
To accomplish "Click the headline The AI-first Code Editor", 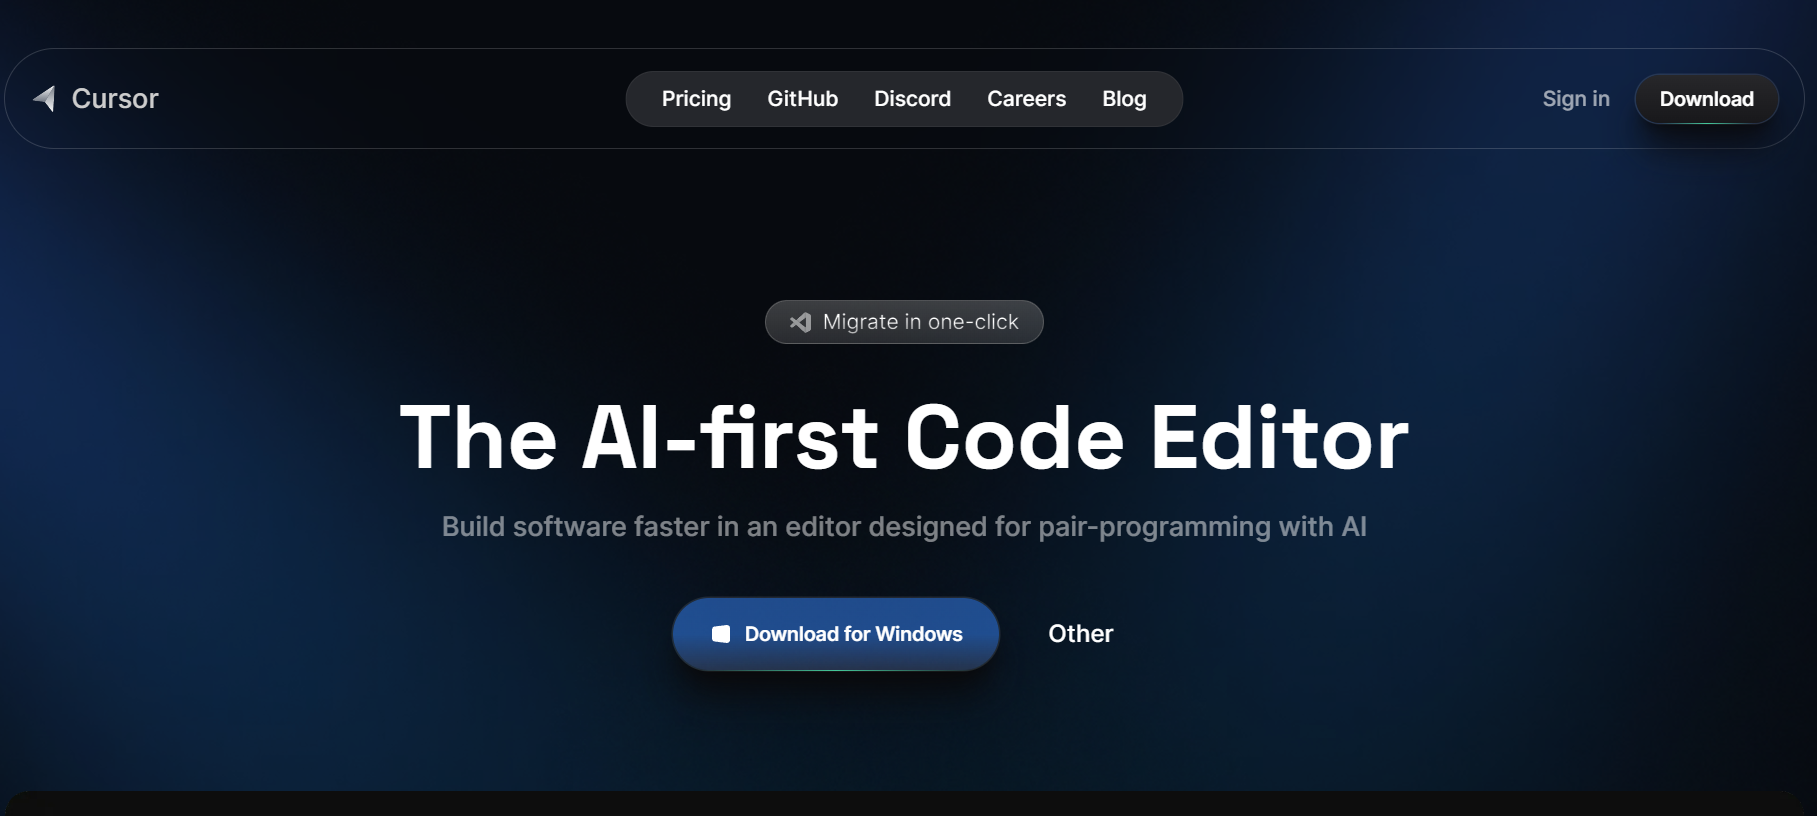I will [x=904, y=437].
